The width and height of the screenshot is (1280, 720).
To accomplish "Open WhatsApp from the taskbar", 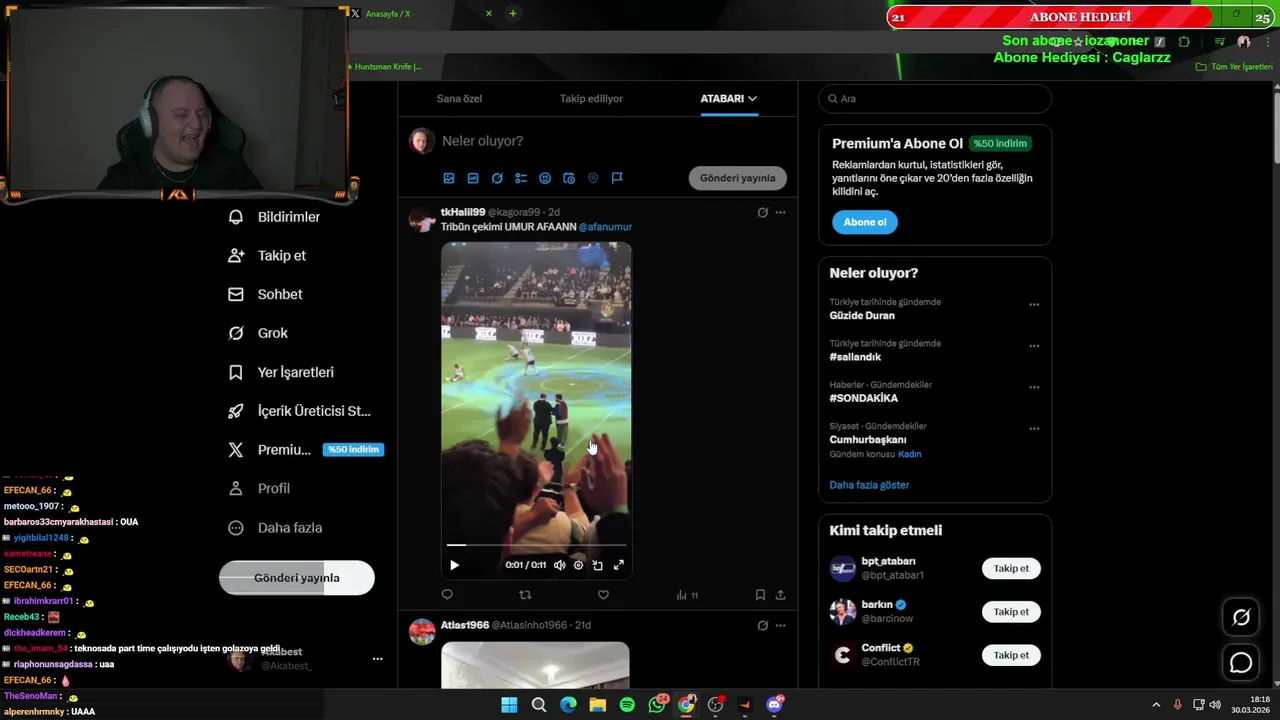I will pos(657,705).
